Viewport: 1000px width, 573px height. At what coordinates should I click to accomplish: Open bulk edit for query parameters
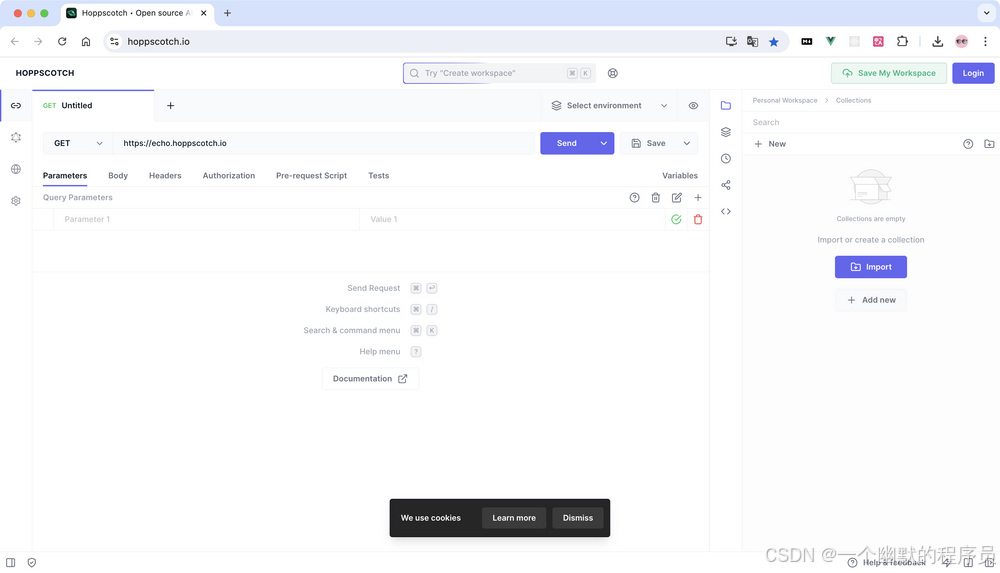coord(677,198)
